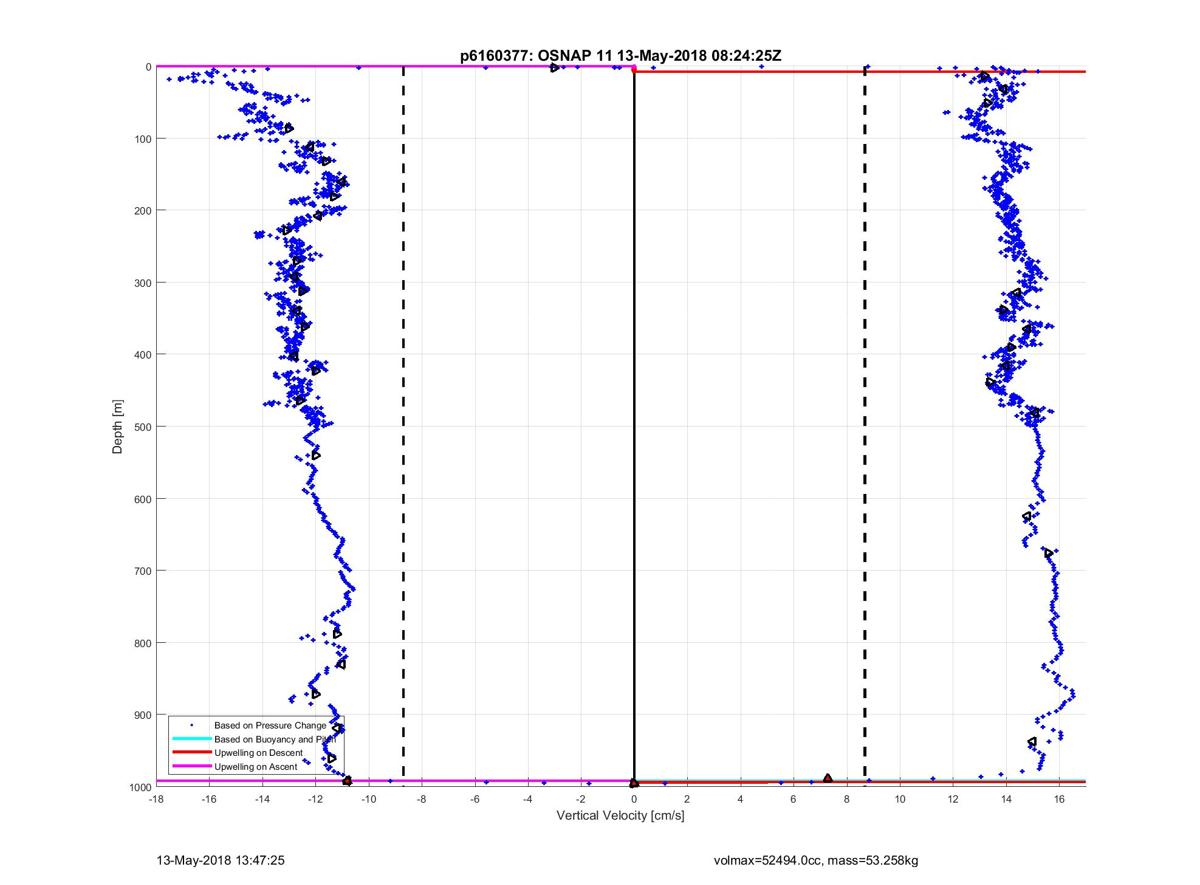Click depth tick label 100

[144, 139]
